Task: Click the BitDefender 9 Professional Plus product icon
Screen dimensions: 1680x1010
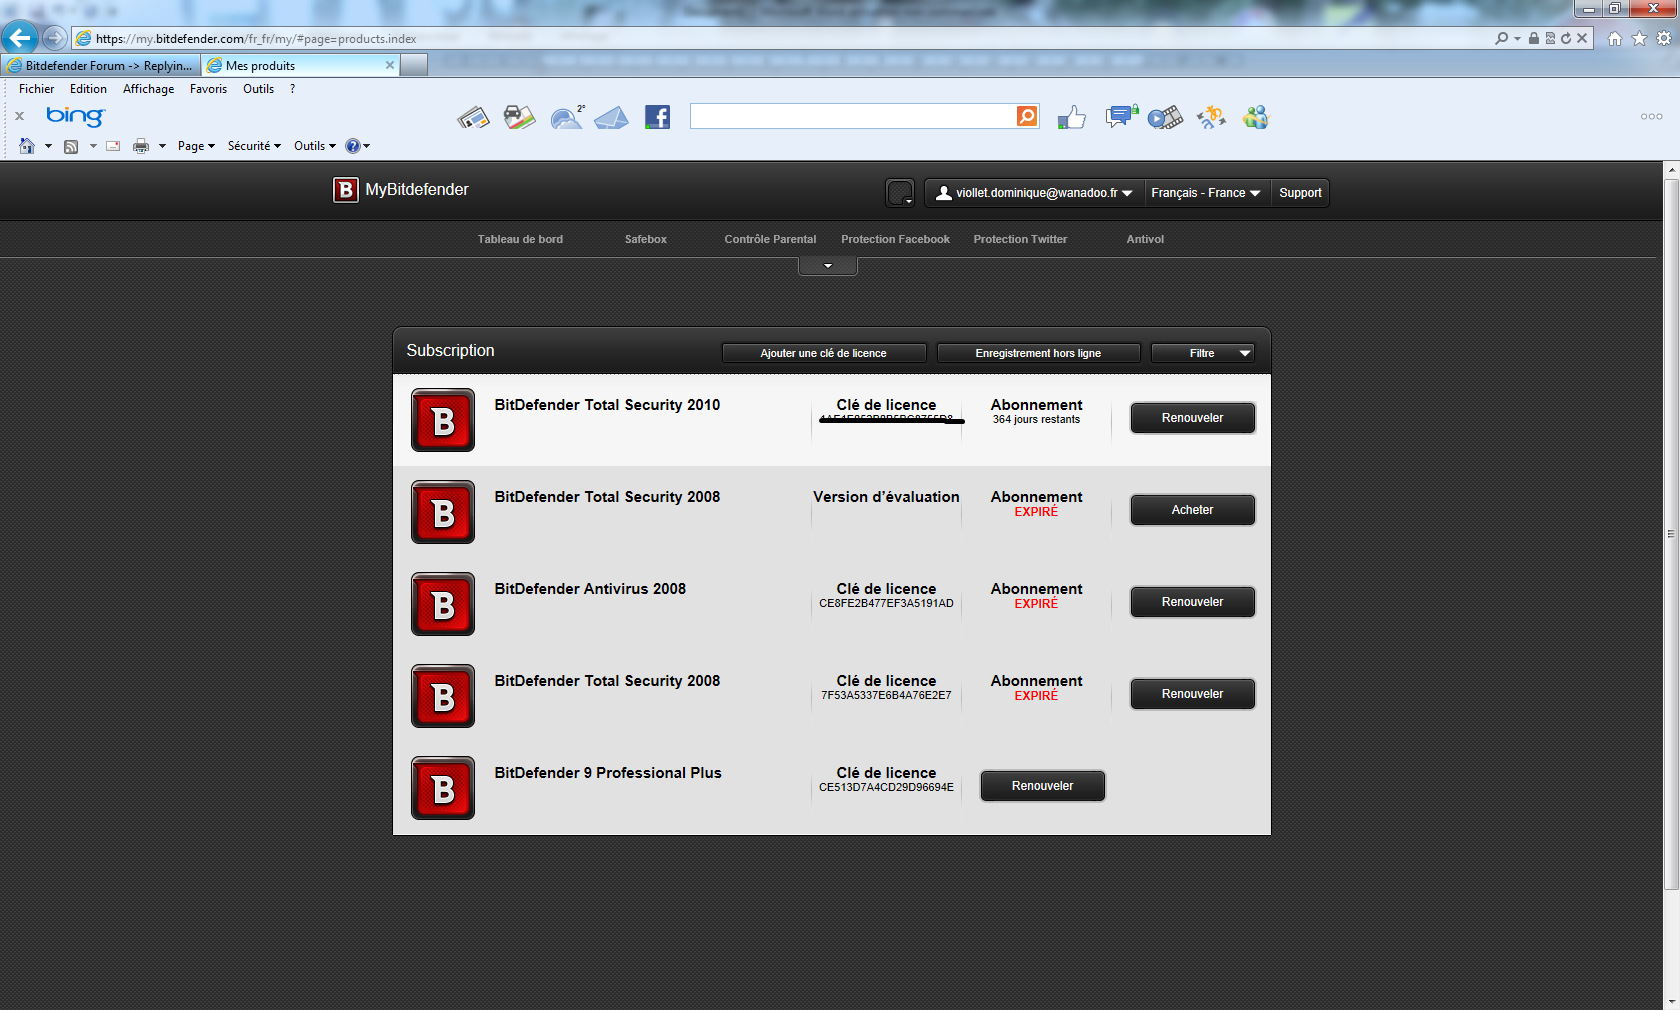Action: coord(443,788)
